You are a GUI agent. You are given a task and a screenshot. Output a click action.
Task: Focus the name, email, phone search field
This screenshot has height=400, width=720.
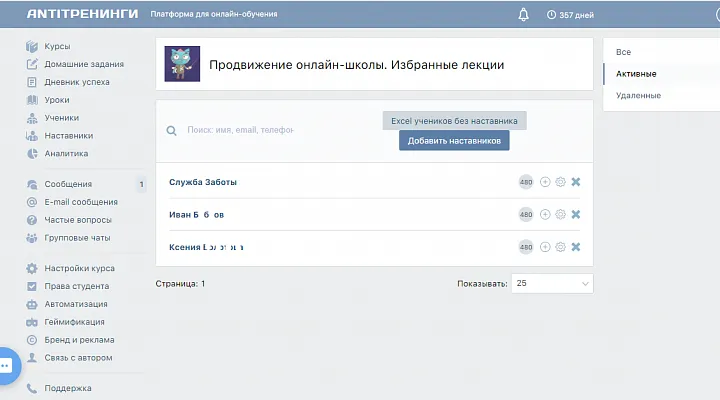click(240, 130)
